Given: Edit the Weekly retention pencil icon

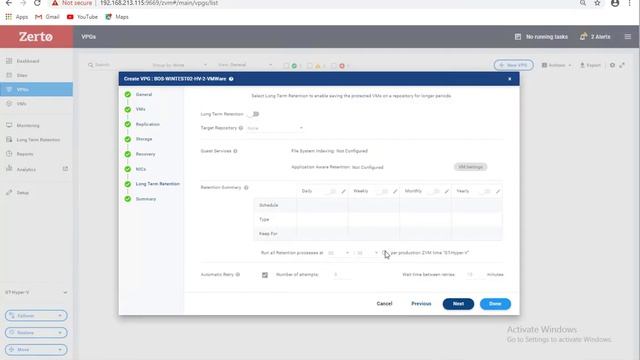Looking at the screenshot, I should (395, 191).
